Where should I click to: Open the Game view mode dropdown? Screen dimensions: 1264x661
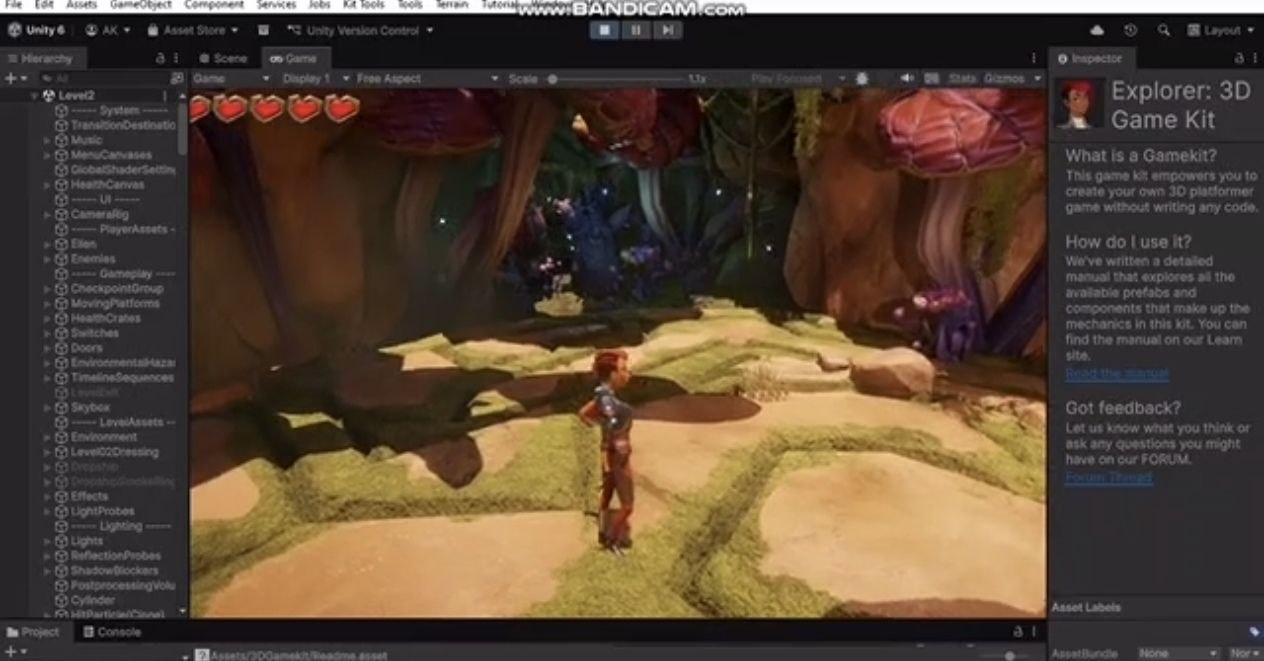point(231,78)
